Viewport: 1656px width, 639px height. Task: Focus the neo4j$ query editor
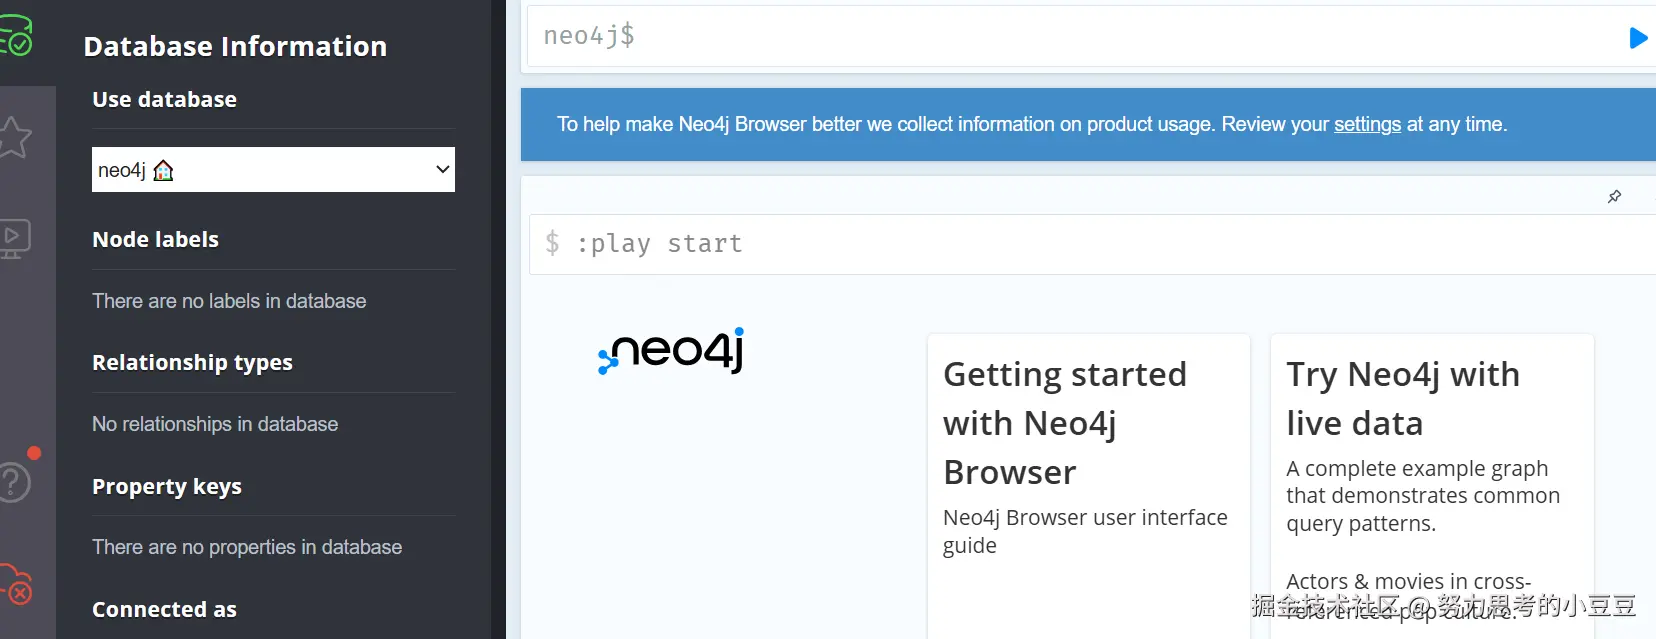pyautogui.click(x=1070, y=37)
